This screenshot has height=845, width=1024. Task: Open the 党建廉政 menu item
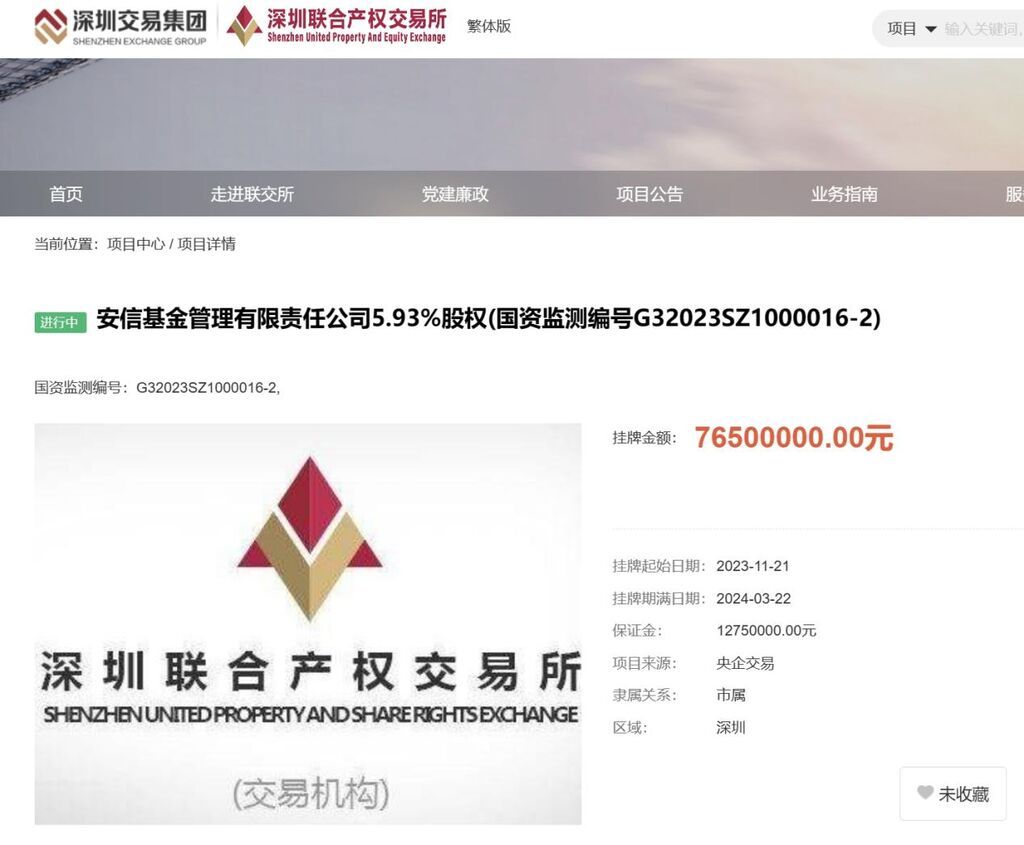(x=455, y=194)
